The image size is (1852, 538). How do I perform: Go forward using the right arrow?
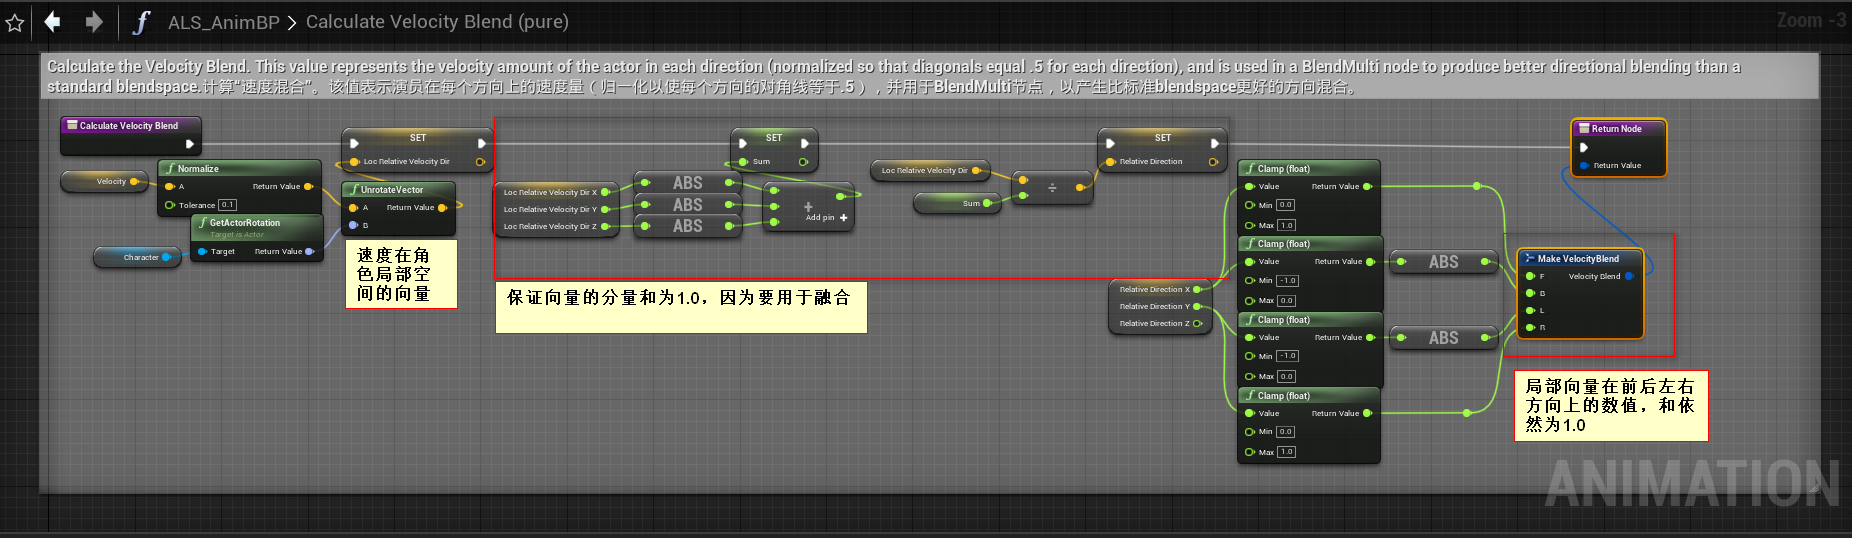(x=94, y=21)
